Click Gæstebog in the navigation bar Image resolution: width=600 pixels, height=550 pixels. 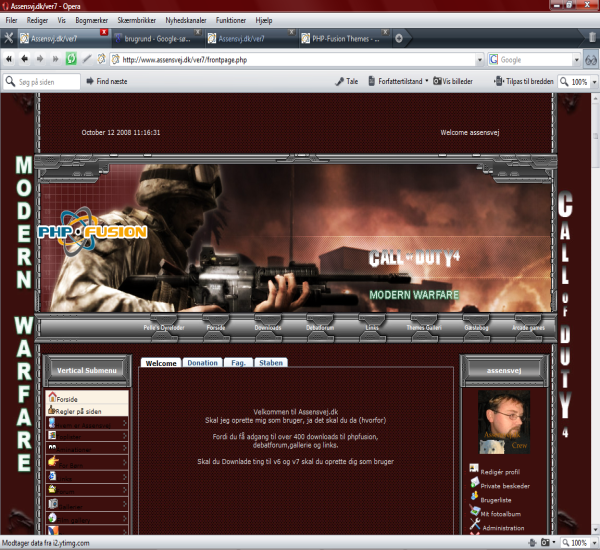point(476,328)
